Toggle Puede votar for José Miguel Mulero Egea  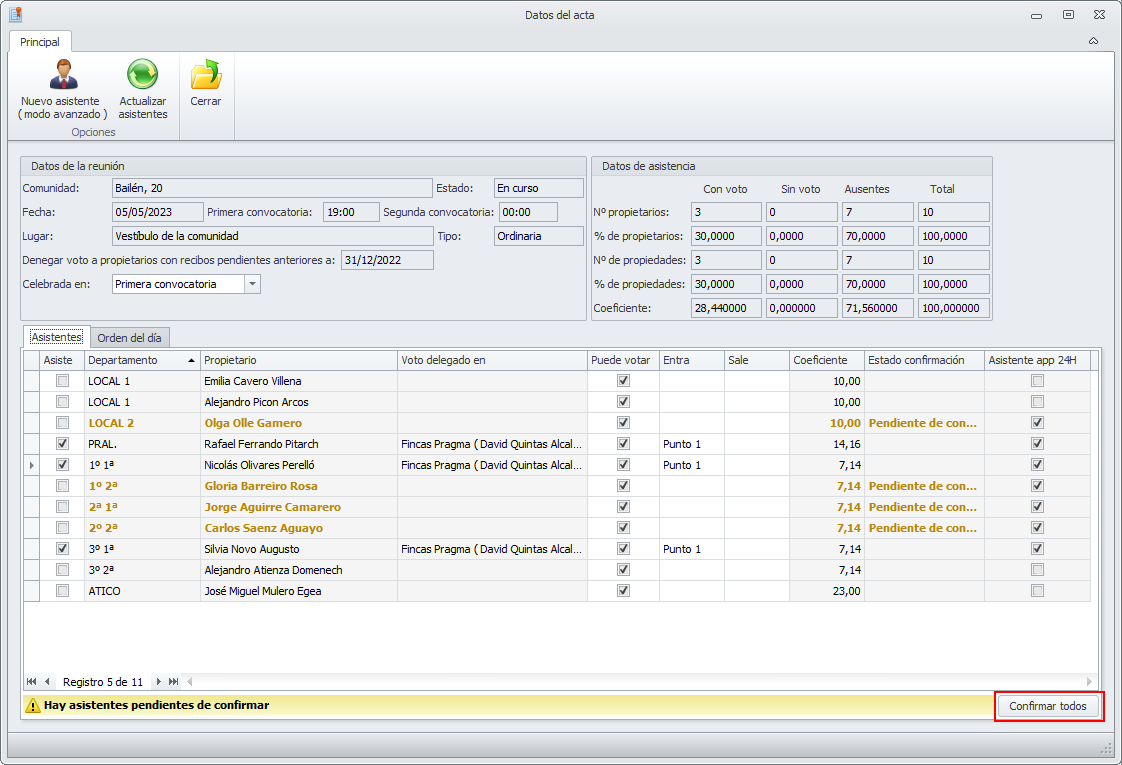click(624, 591)
